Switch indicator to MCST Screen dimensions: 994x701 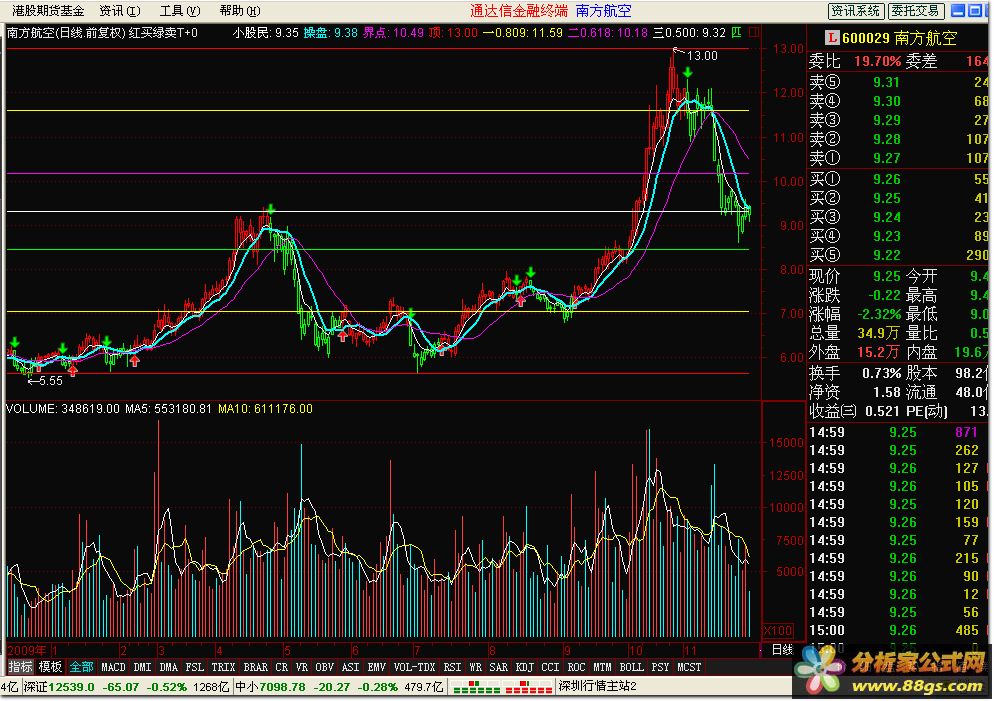[x=689, y=667]
